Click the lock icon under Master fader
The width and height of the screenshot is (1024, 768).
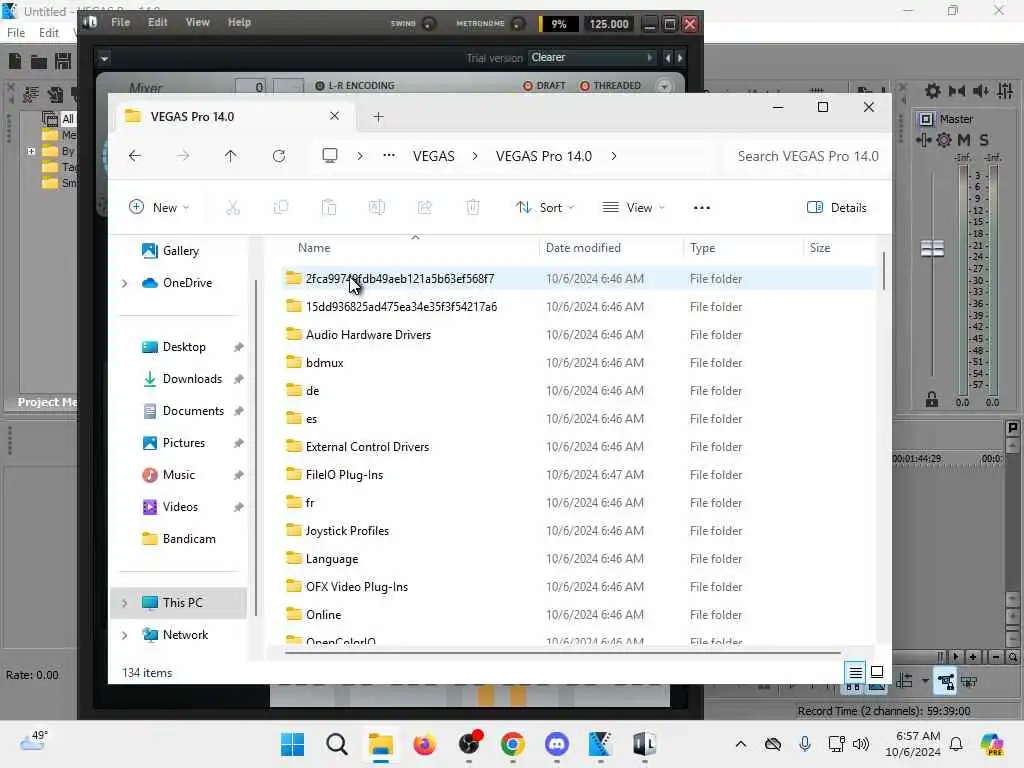click(932, 399)
